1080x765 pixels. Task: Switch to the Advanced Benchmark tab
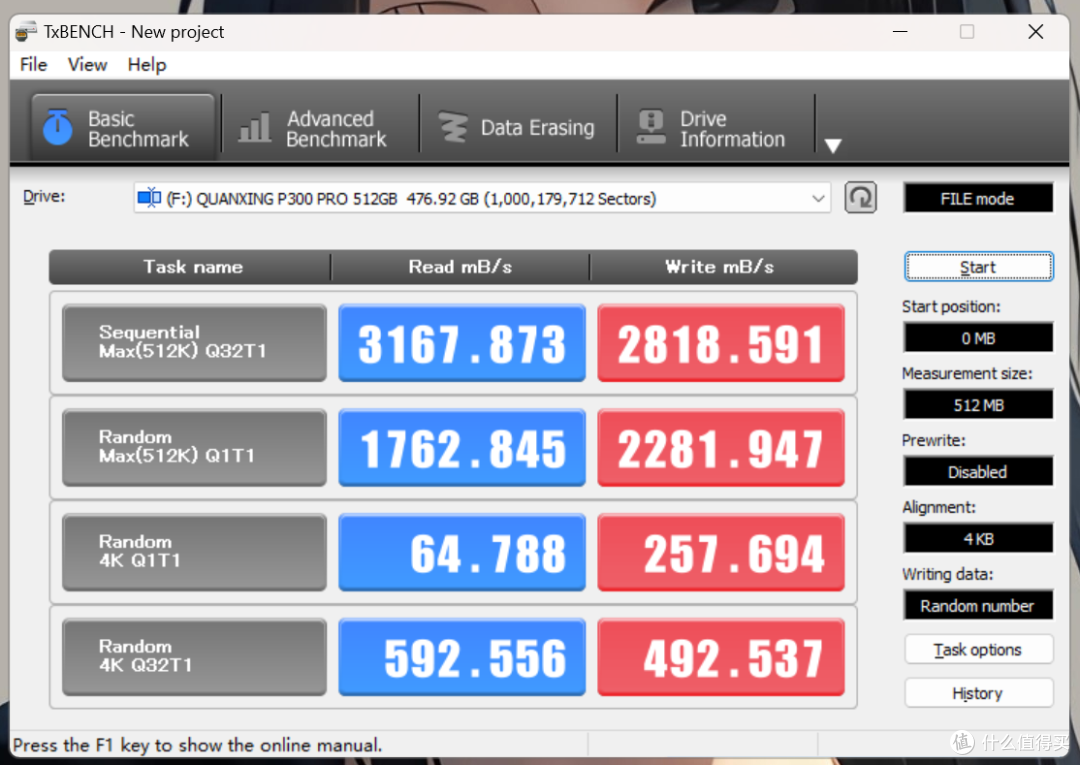pos(320,128)
